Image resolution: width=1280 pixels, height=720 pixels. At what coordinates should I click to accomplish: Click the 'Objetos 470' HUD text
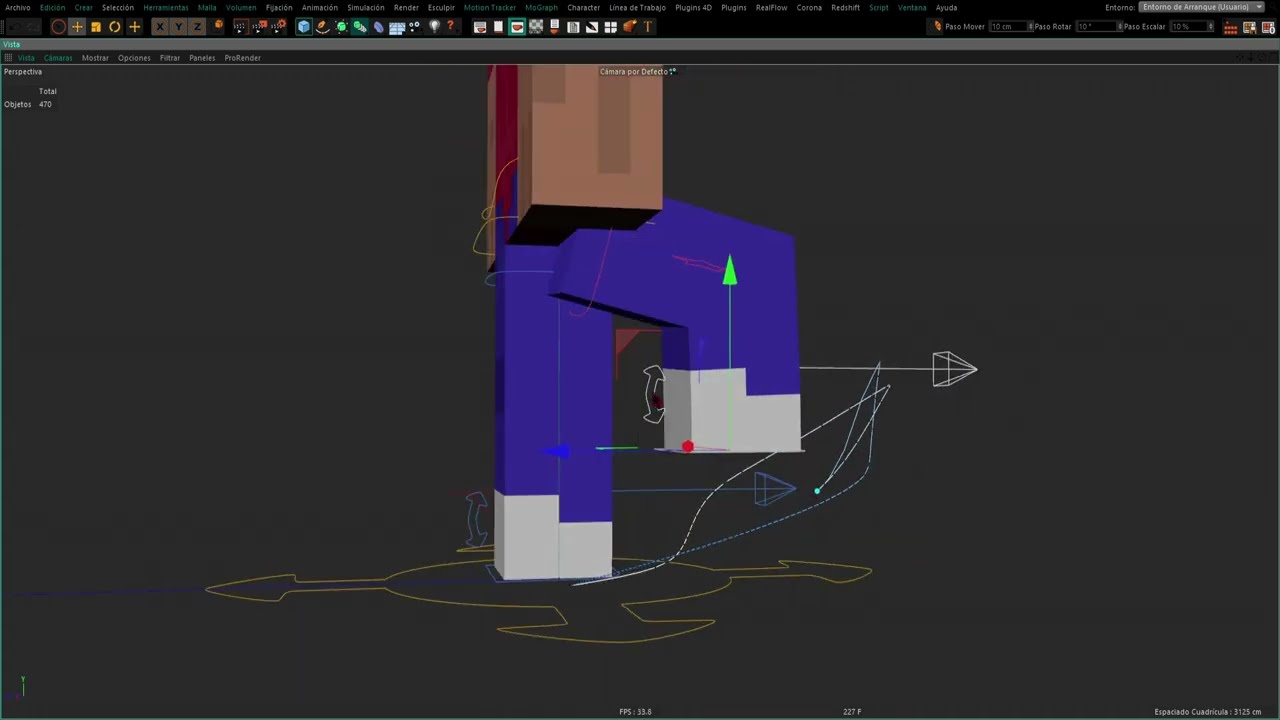tap(28, 104)
